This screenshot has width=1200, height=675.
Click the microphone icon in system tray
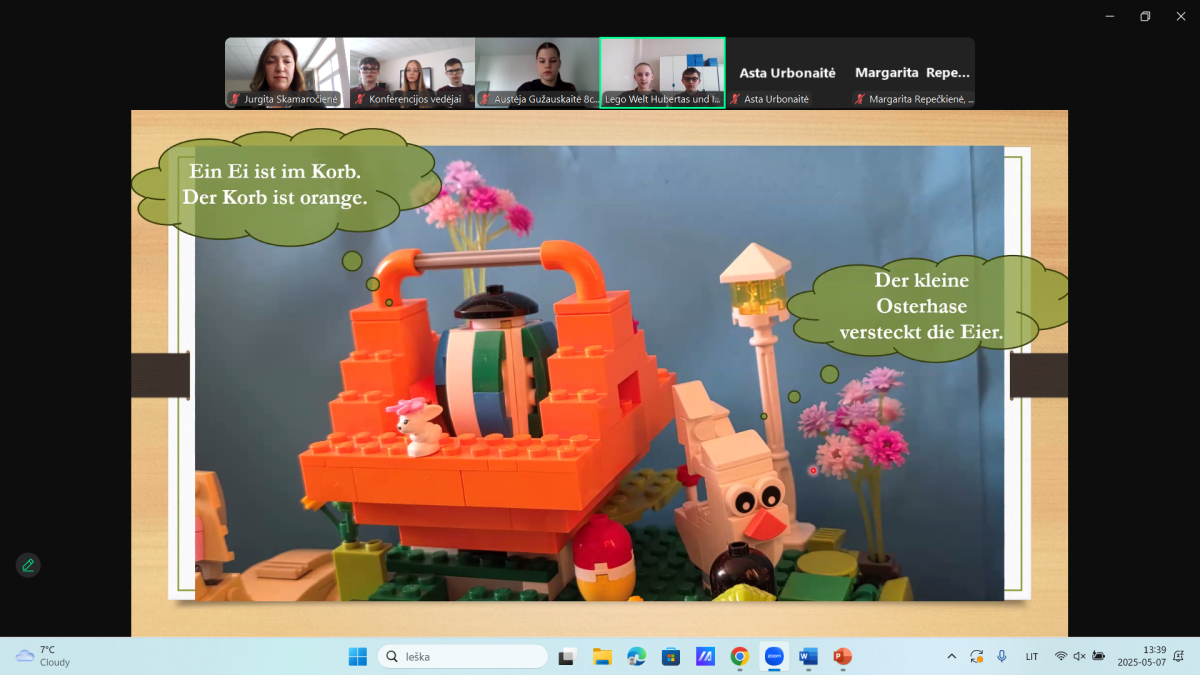pyautogui.click(x=1001, y=656)
